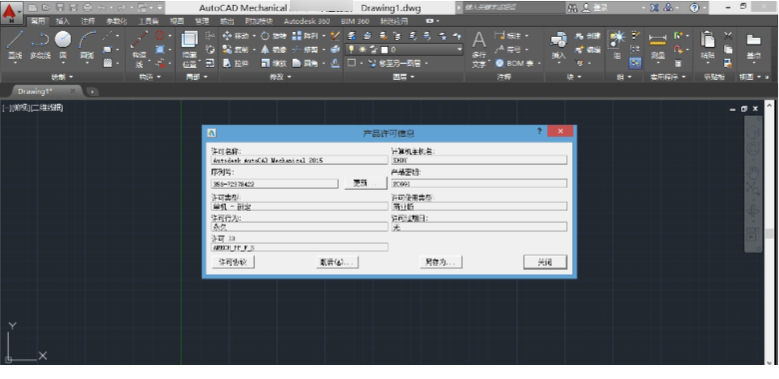Click the License Agreement (许可协议) button
This screenshot has width=779, height=379.
233,262
